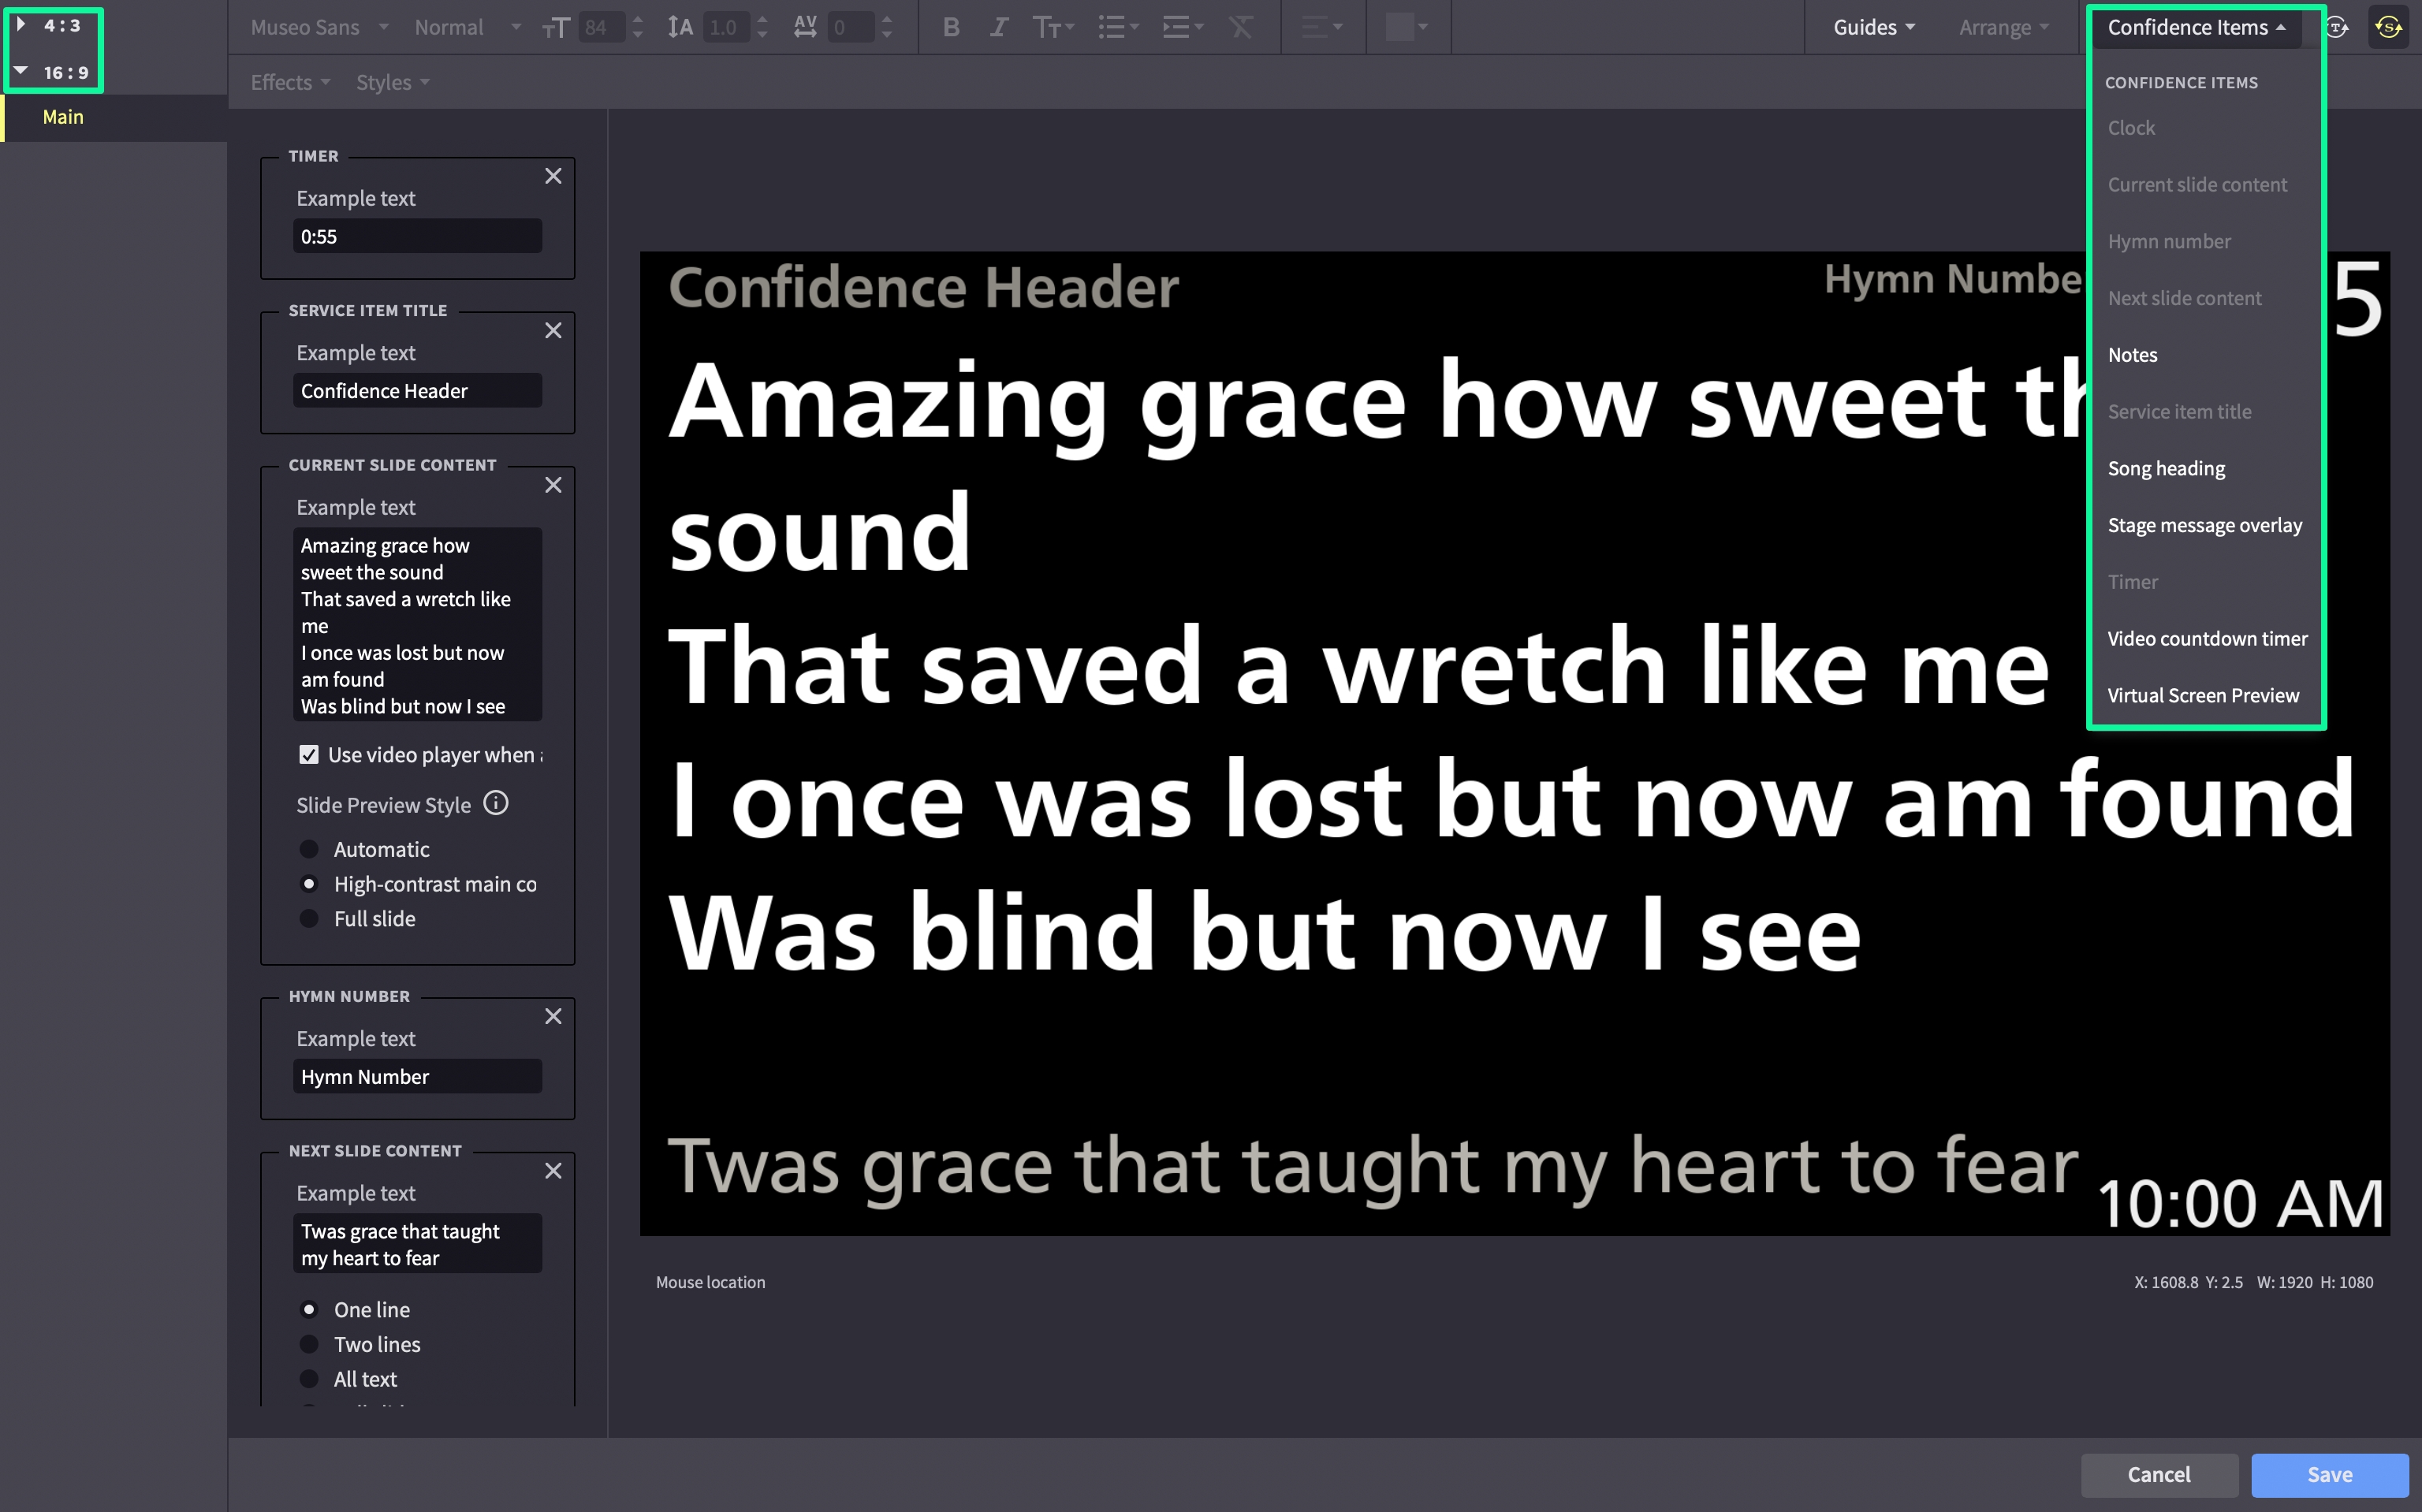Select Full slide preview style
The height and width of the screenshot is (1512, 2422).
pos(309,918)
